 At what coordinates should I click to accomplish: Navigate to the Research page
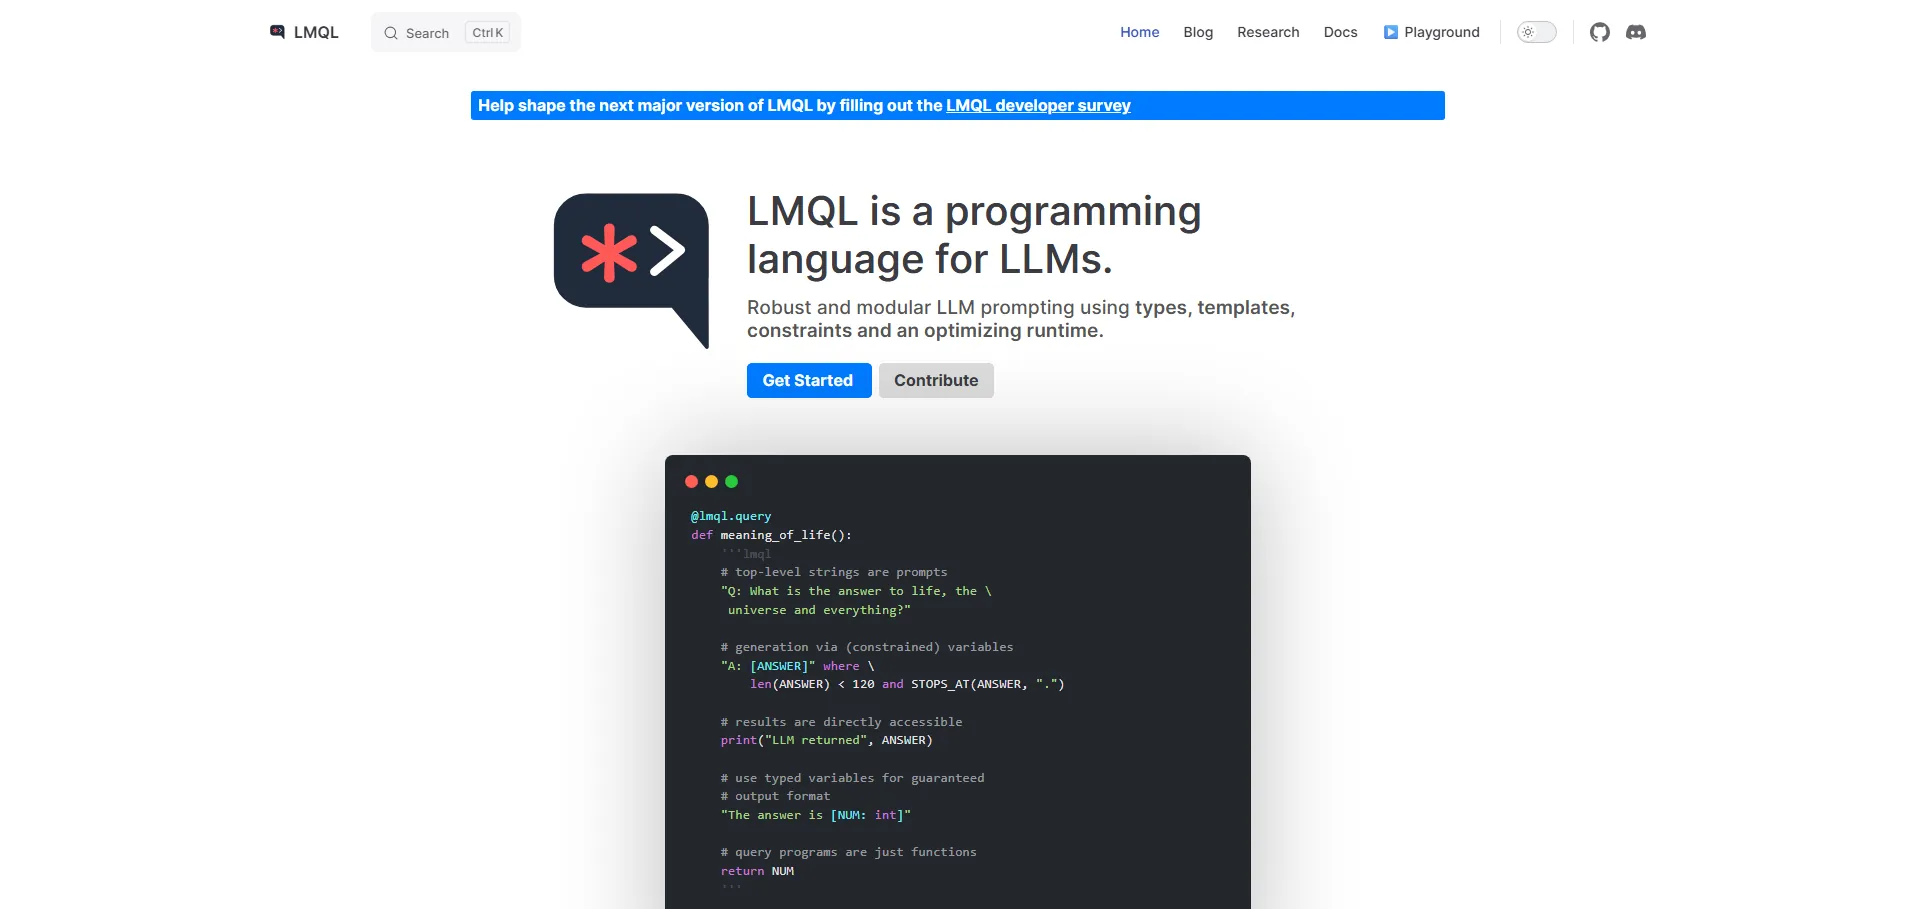point(1267,32)
